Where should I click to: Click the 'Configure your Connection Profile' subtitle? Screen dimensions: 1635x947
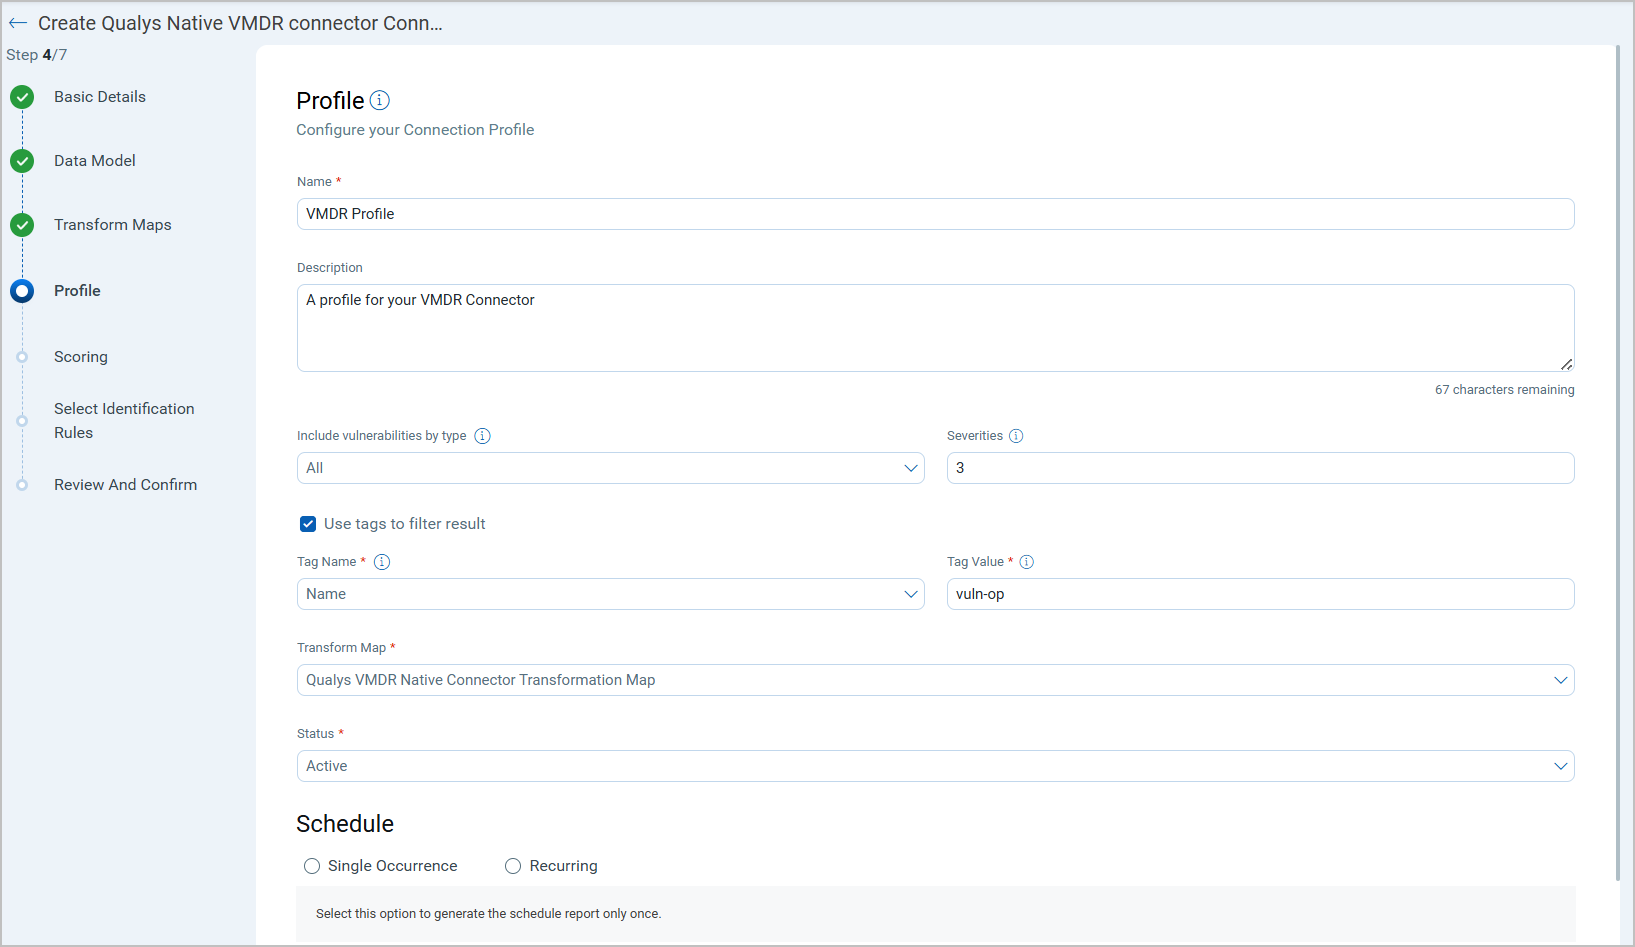415,130
